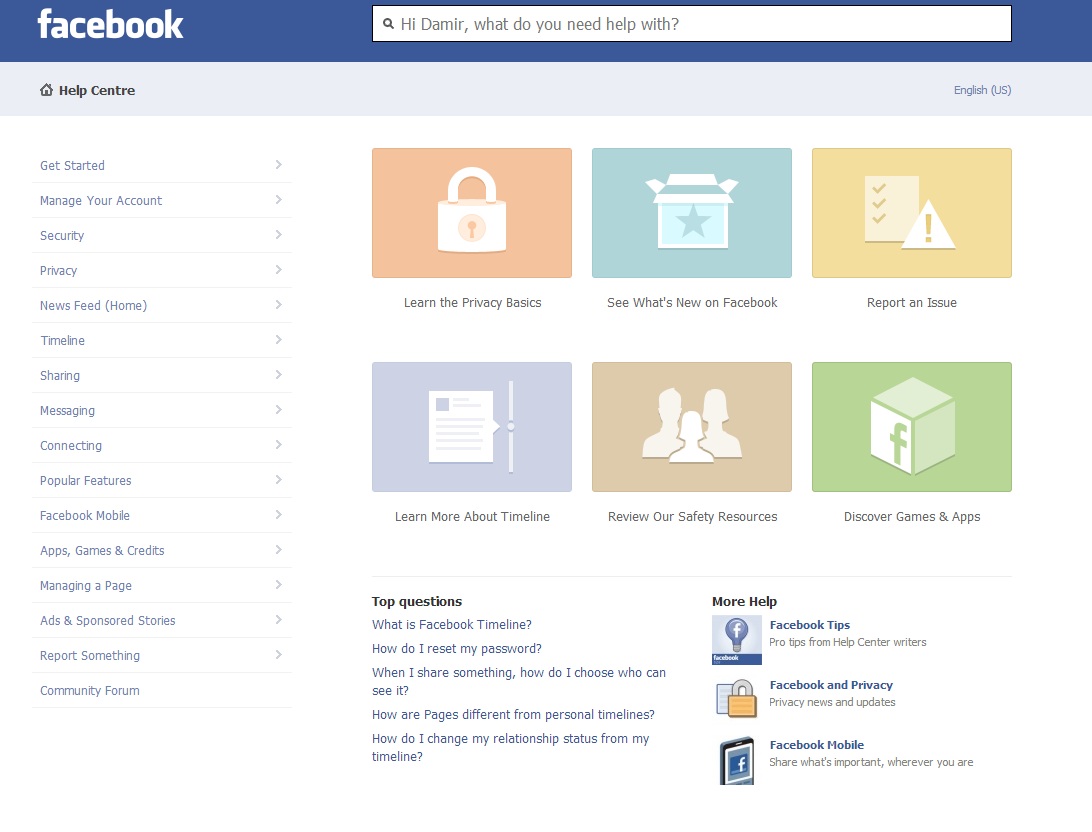Click the Help Centre home icon
Viewport: 1092px width, 832px height.
47,90
